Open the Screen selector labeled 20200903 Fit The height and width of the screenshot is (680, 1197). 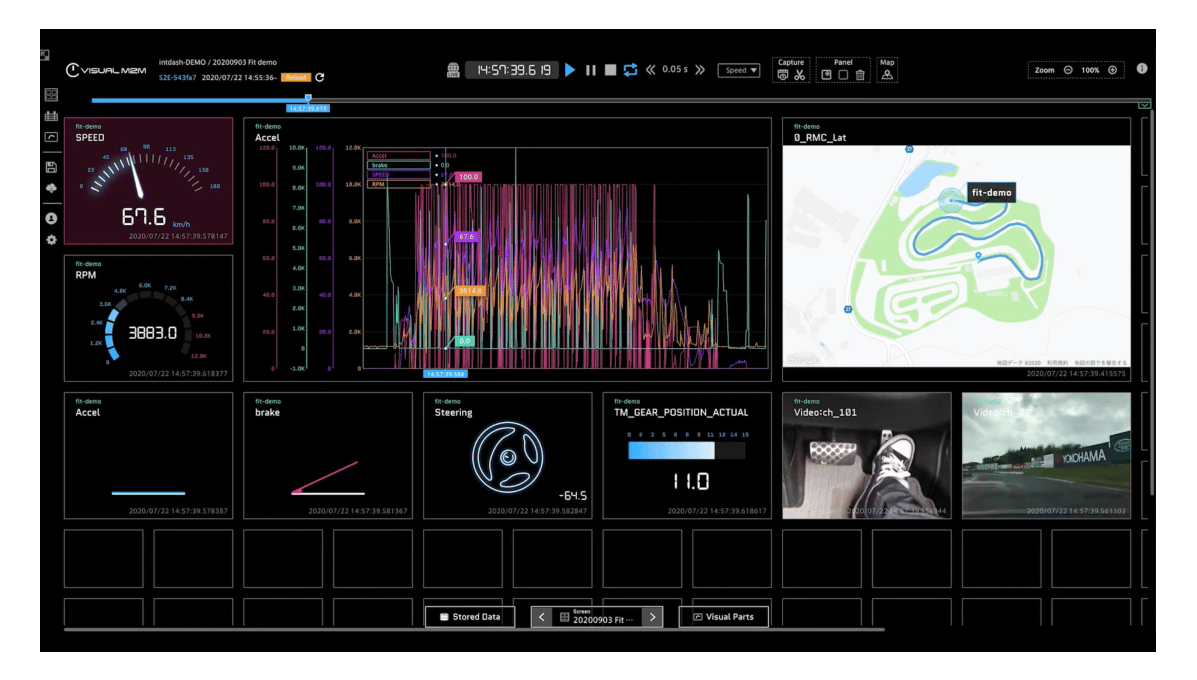597,617
